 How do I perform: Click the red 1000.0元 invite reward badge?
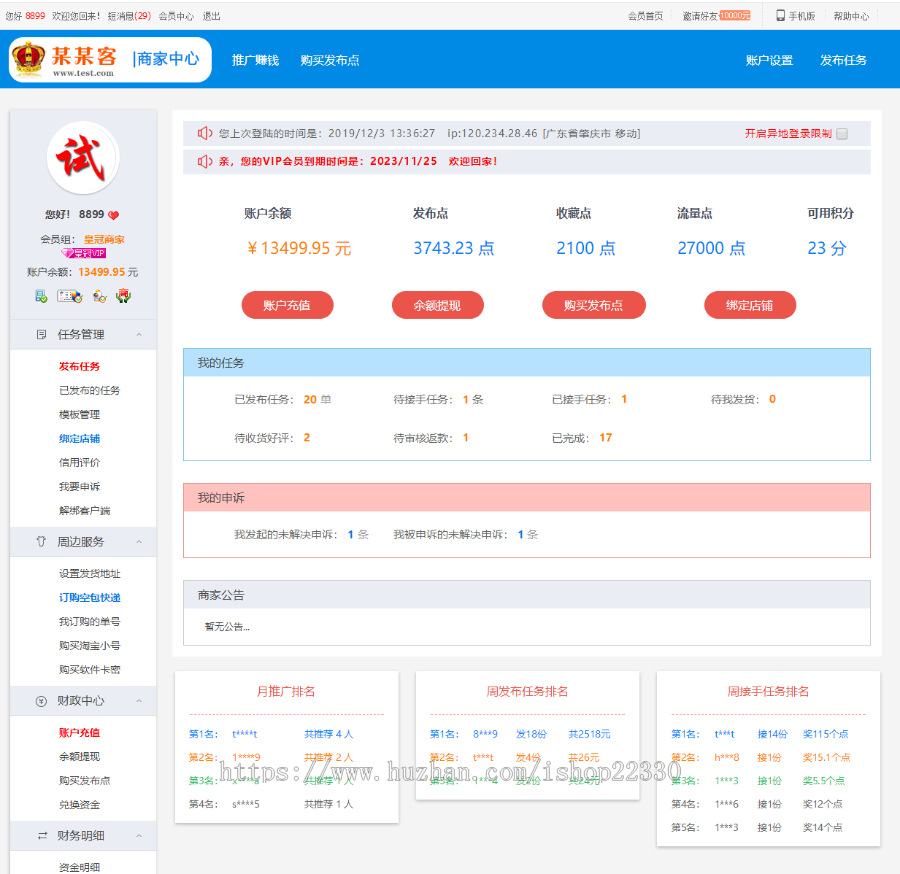click(x=735, y=15)
